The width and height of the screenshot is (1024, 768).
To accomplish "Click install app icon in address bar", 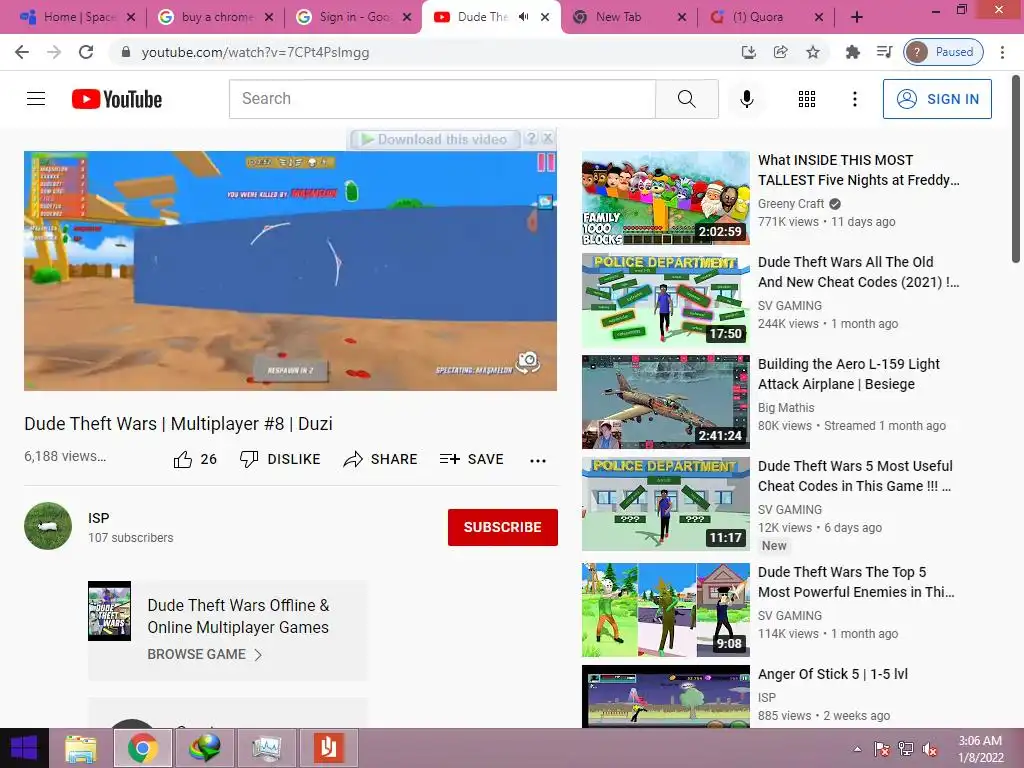I will click(x=748, y=52).
